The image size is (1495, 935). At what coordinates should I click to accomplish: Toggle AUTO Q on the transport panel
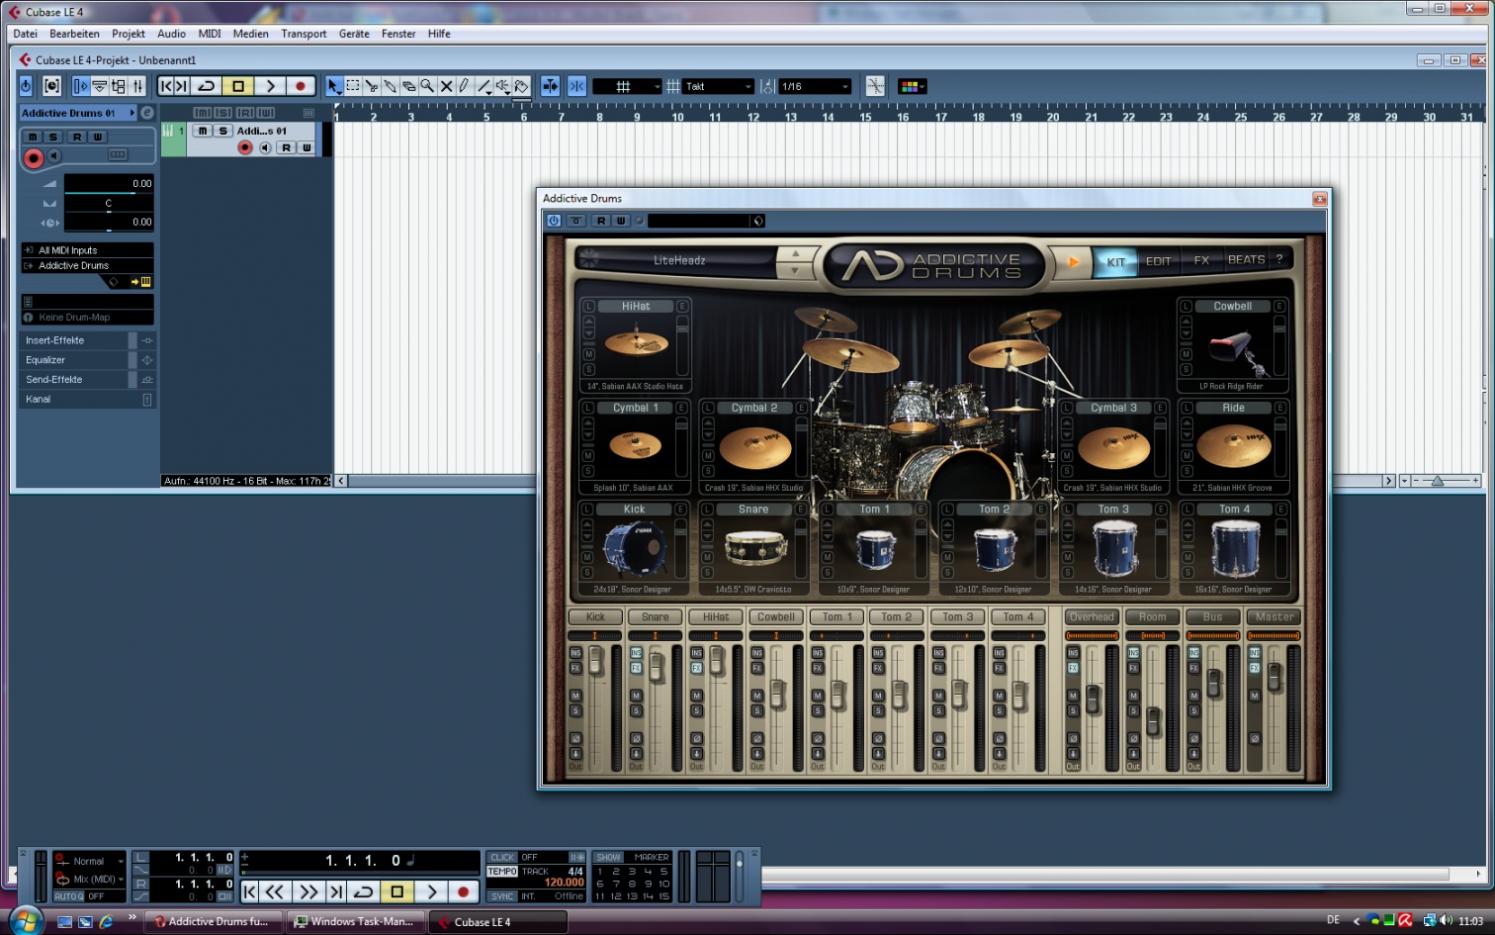pyautogui.click(x=69, y=896)
